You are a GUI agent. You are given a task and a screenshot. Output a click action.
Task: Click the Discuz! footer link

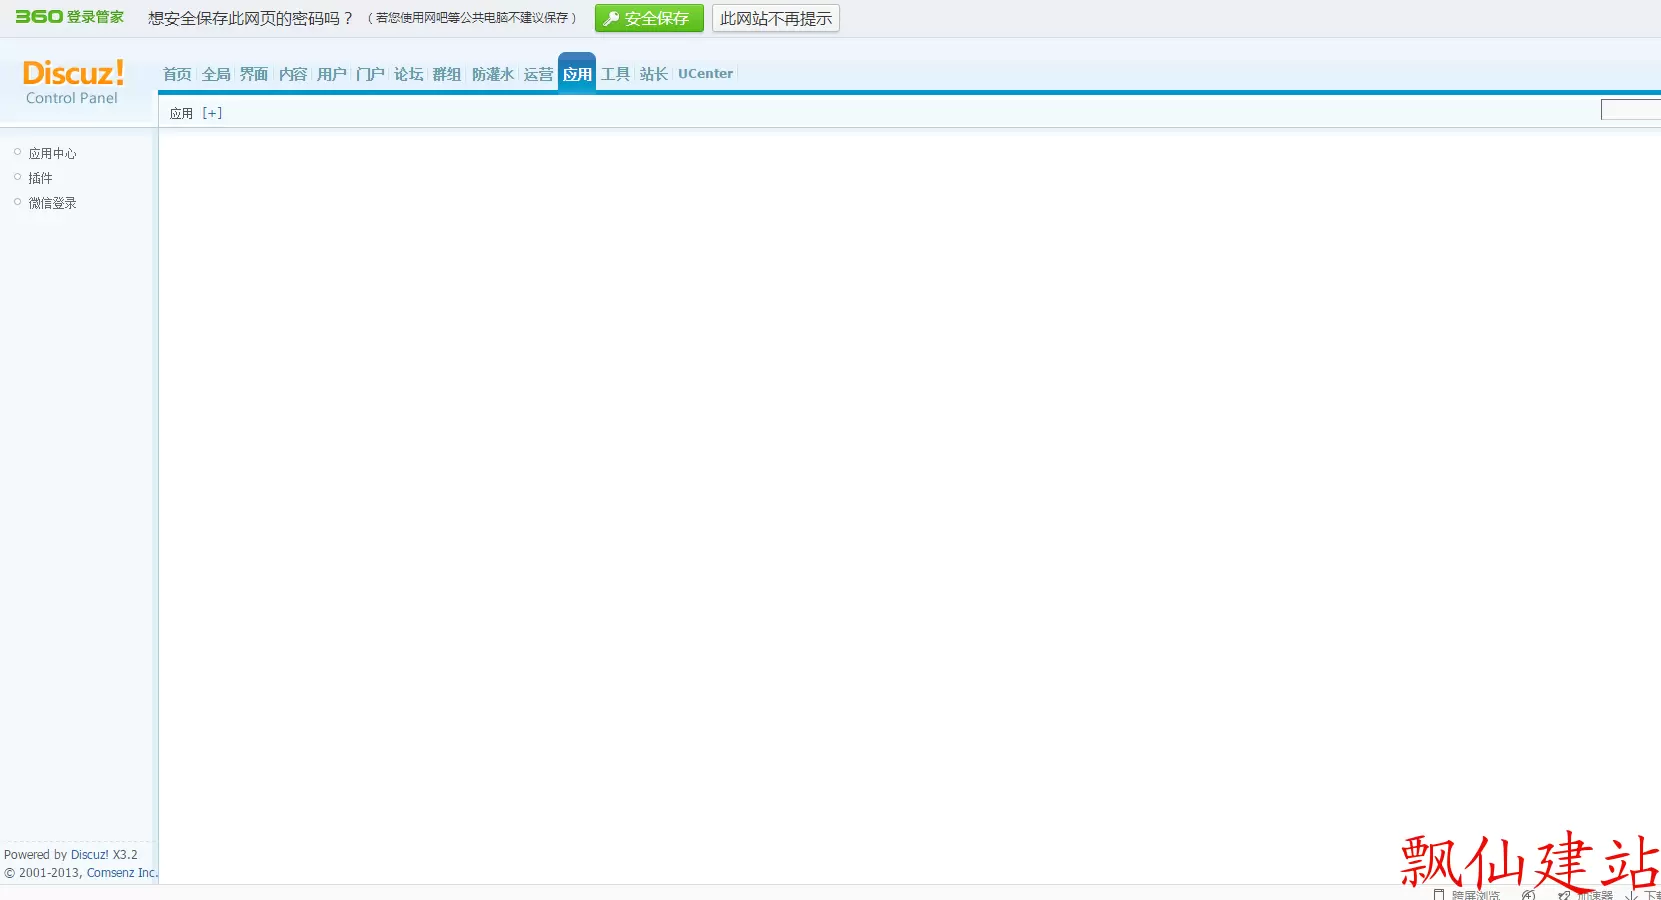[90, 855]
